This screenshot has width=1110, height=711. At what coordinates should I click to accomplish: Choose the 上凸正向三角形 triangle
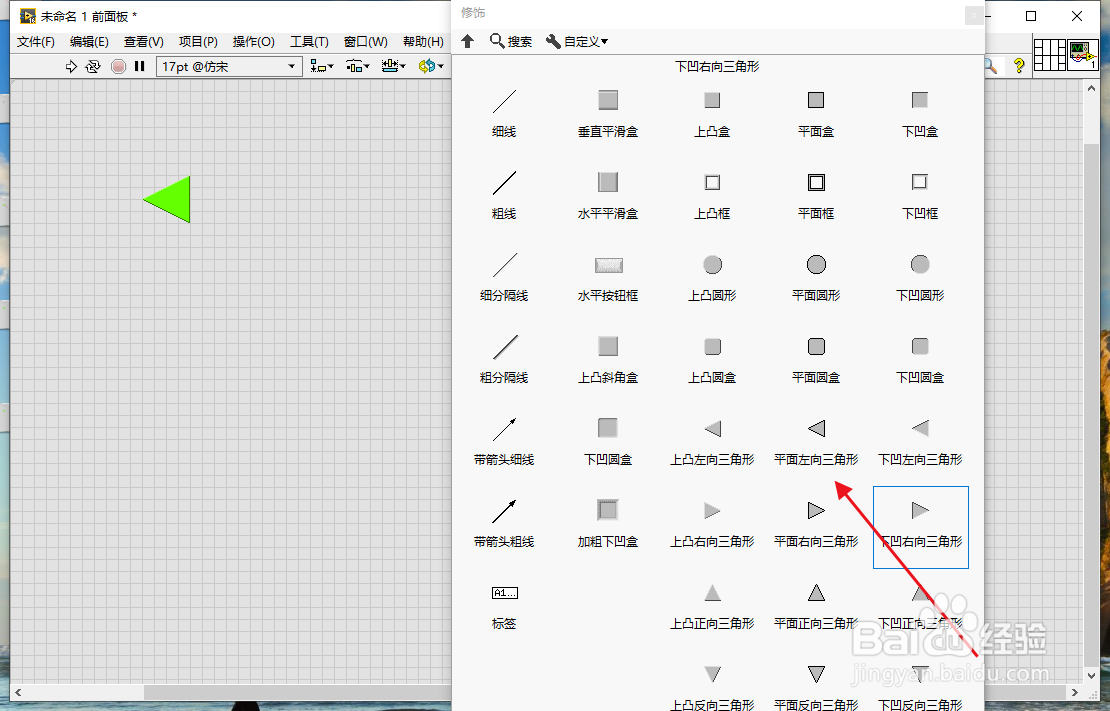click(712, 605)
